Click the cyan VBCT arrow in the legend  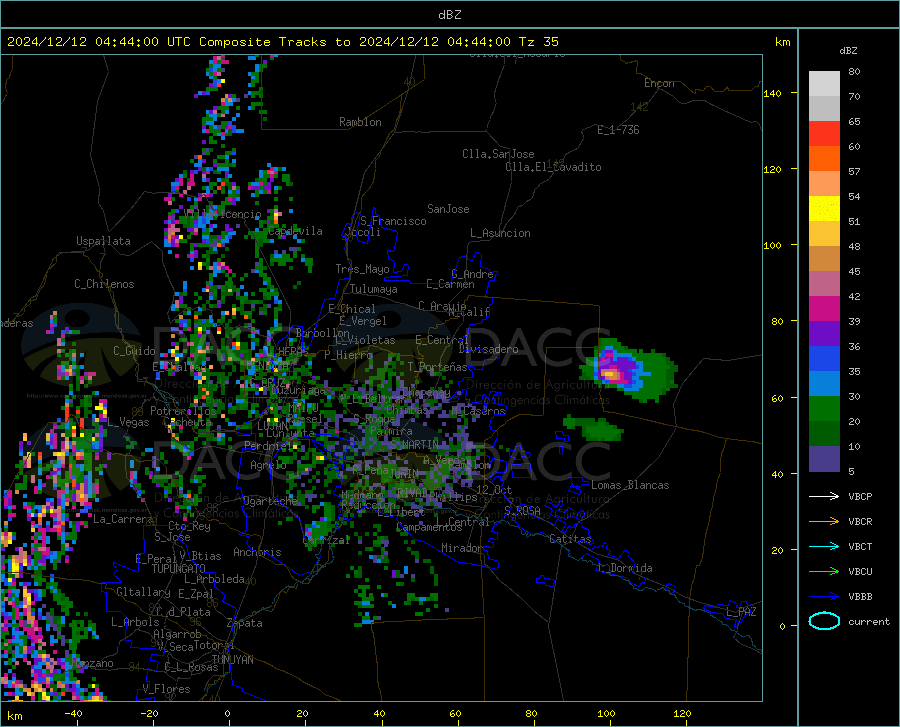point(824,546)
